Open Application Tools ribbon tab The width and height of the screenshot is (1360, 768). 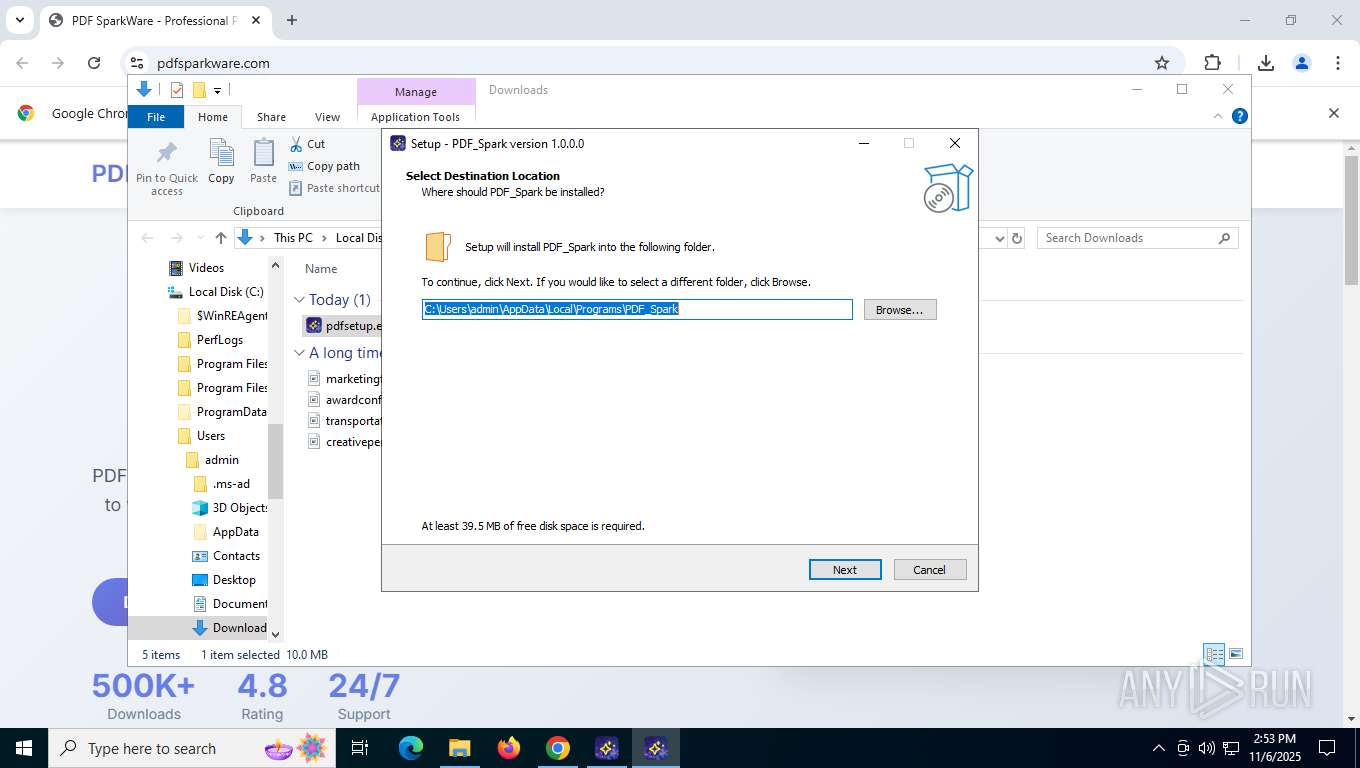click(415, 117)
